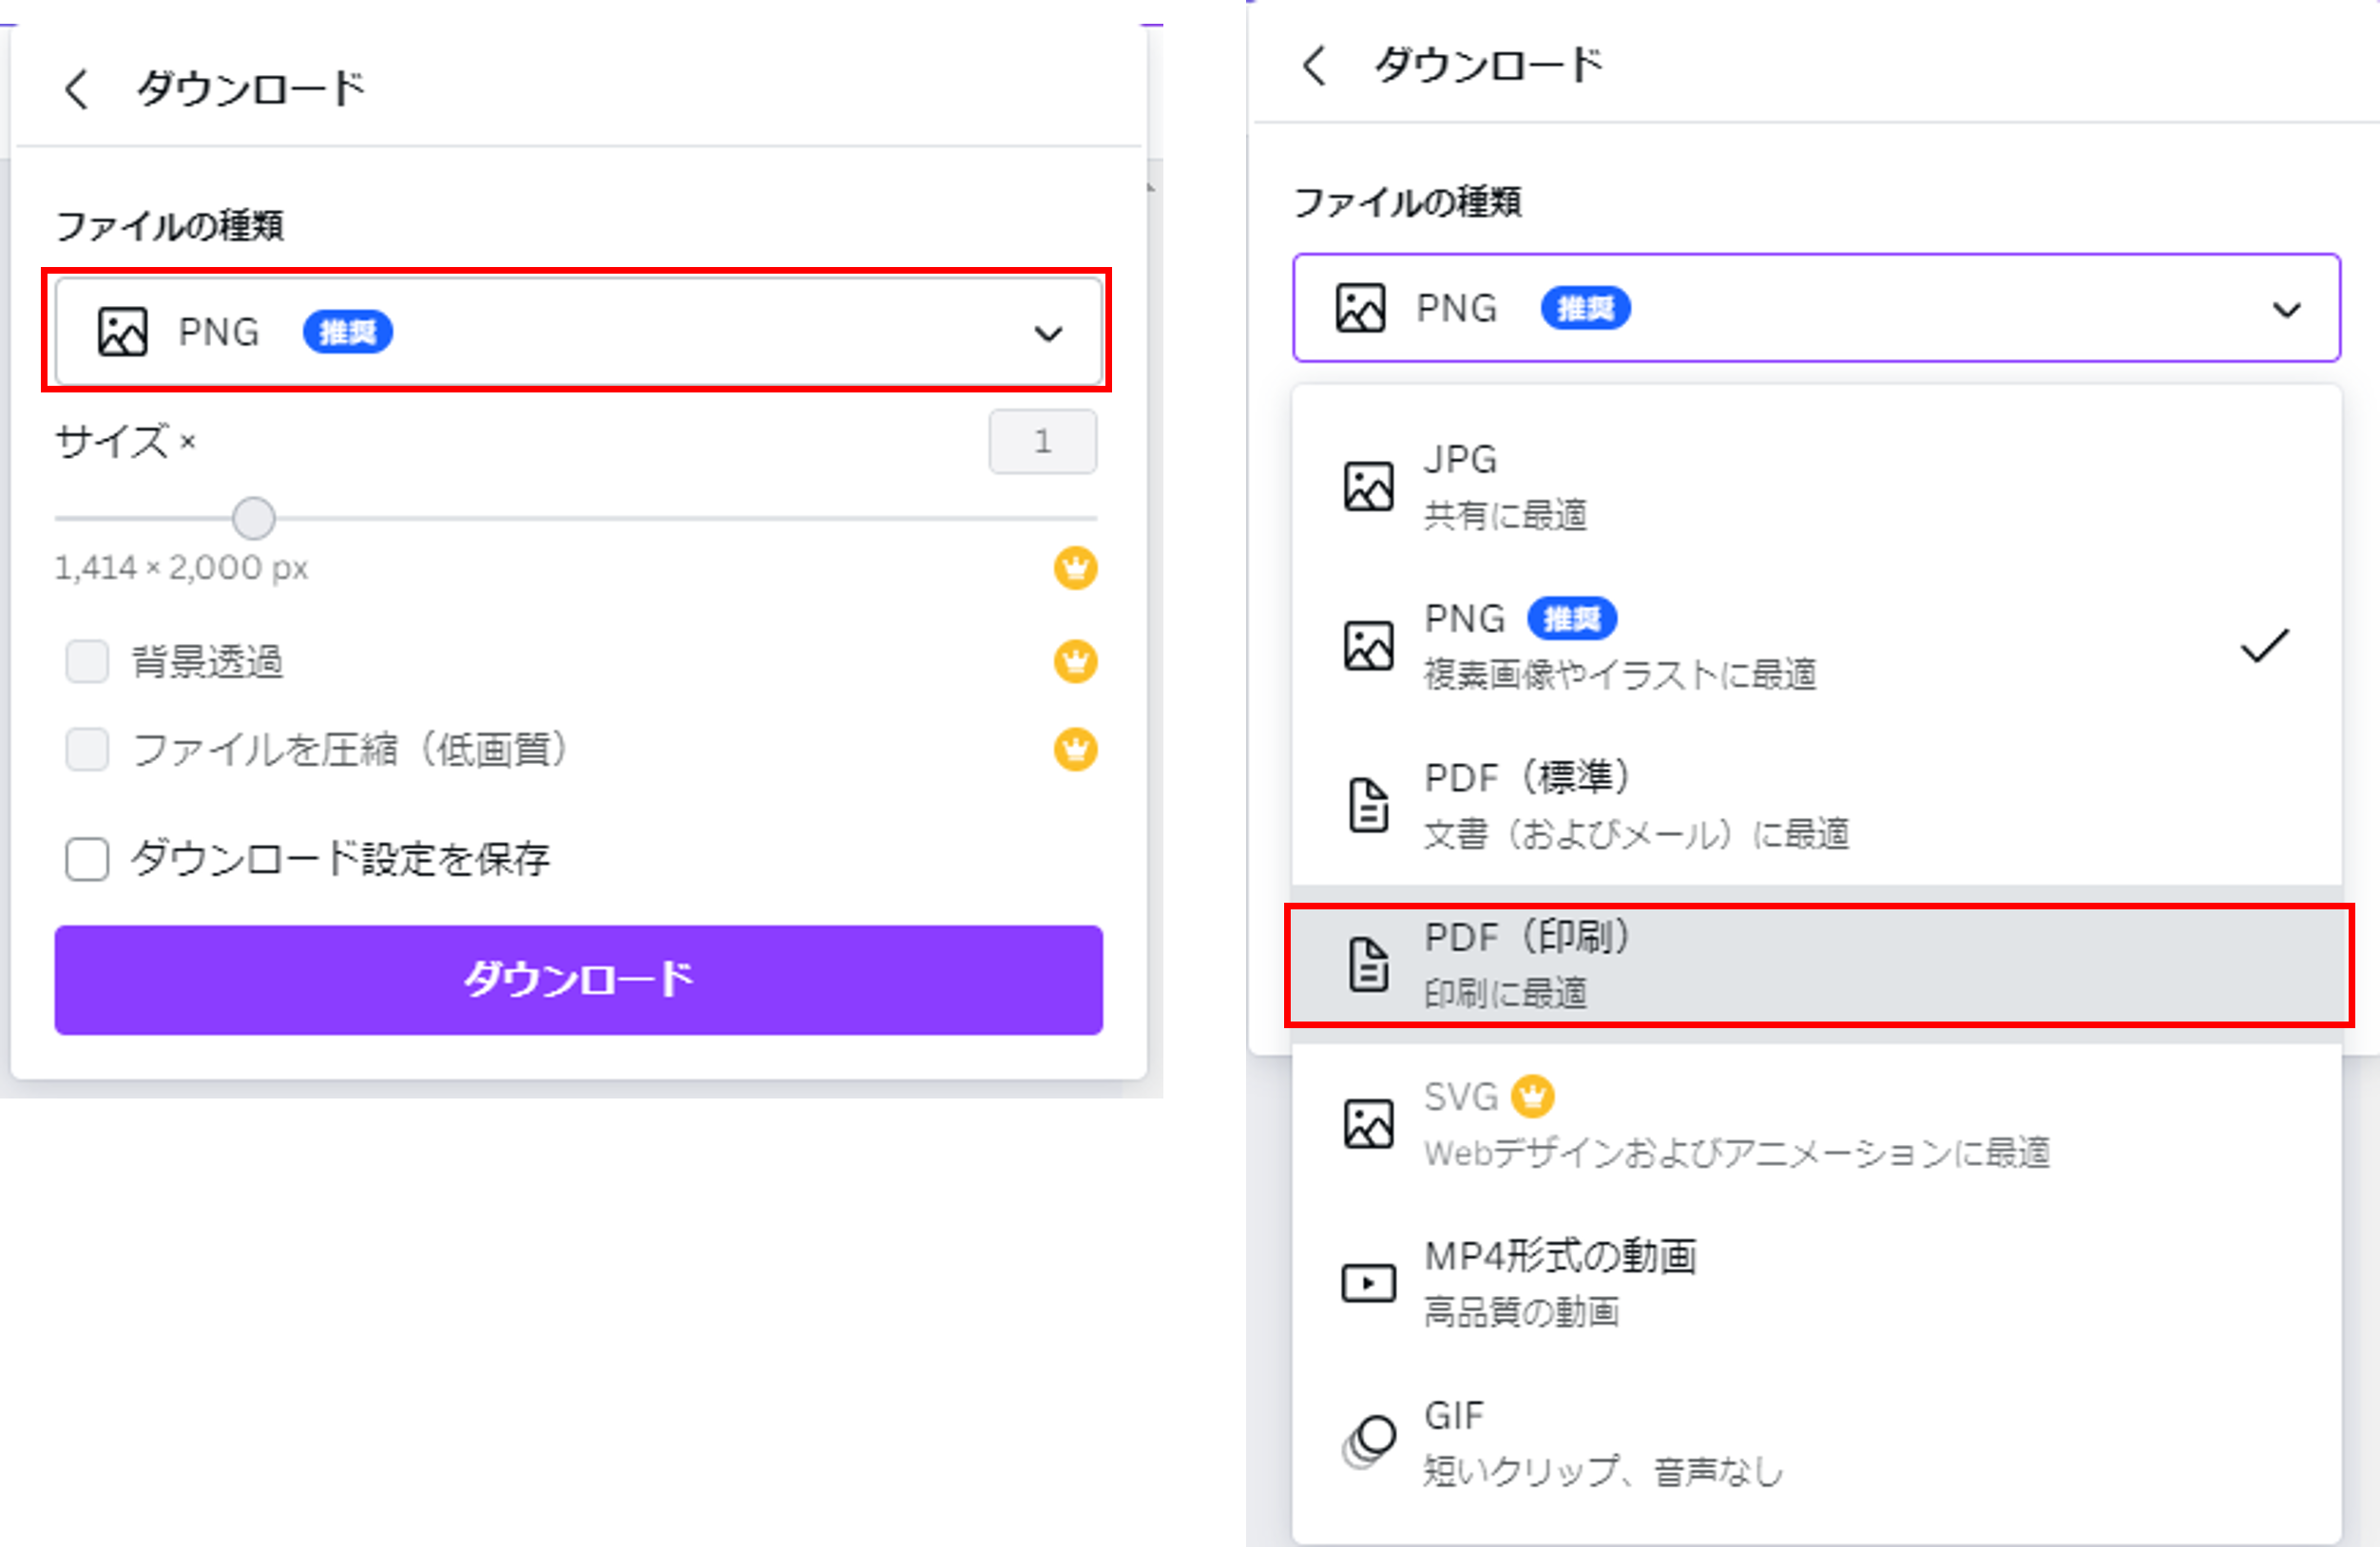Click the crown icon beside ファイルを圧縮
This screenshot has width=2380, height=1547.
coord(1076,749)
